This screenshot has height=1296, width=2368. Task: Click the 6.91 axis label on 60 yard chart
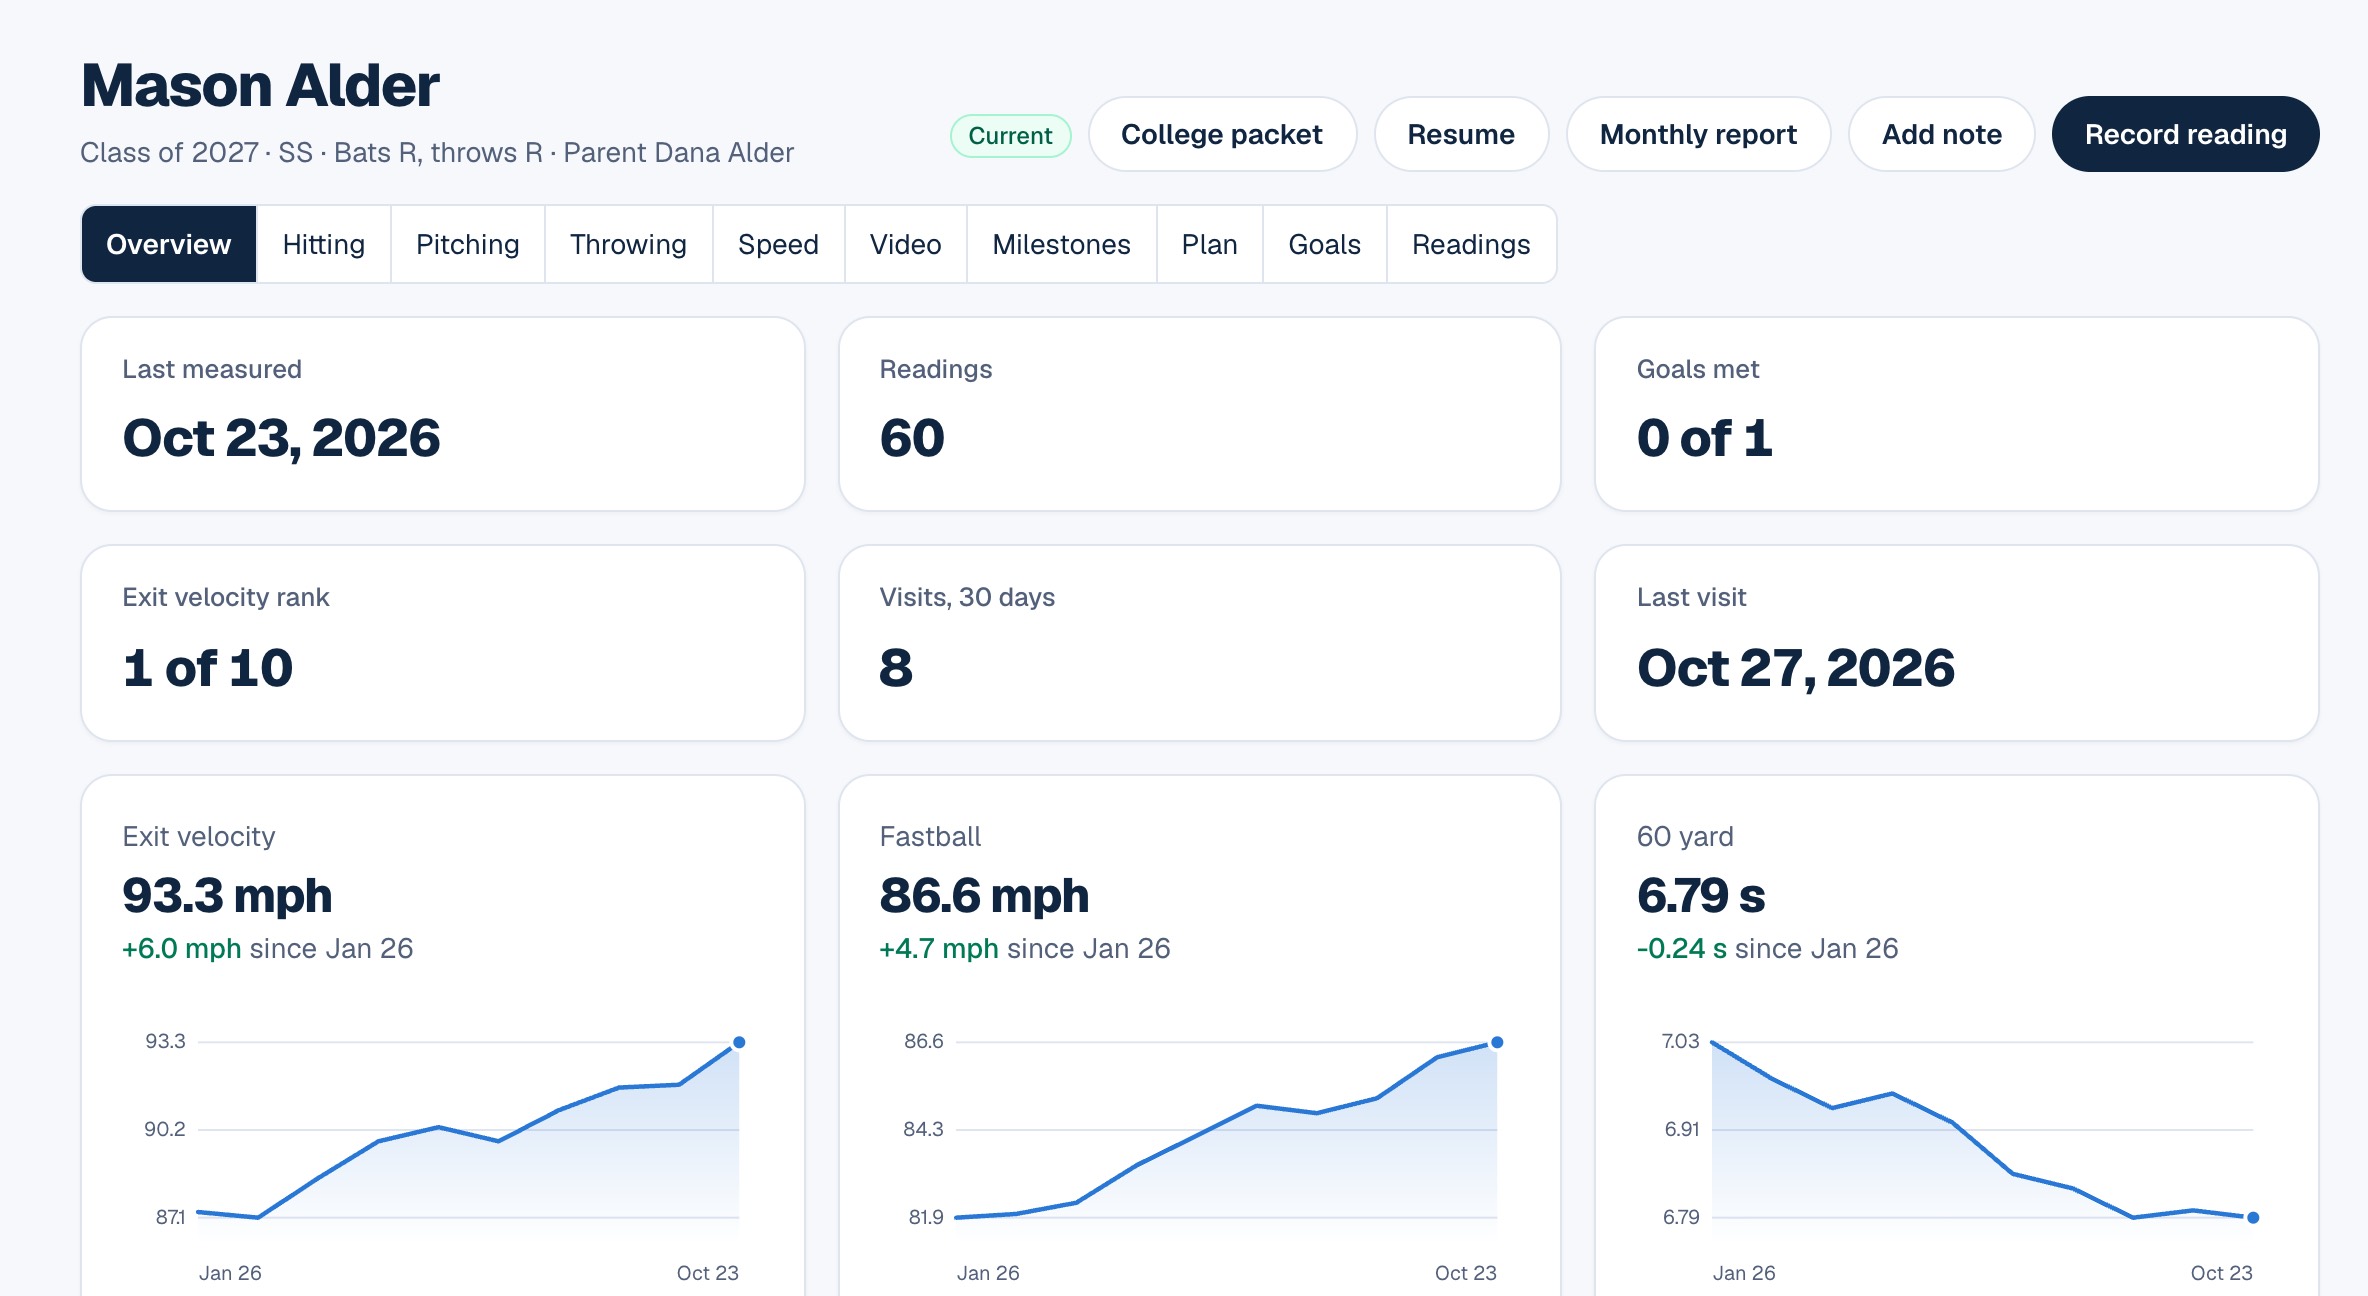(x=1681, y=1129)
